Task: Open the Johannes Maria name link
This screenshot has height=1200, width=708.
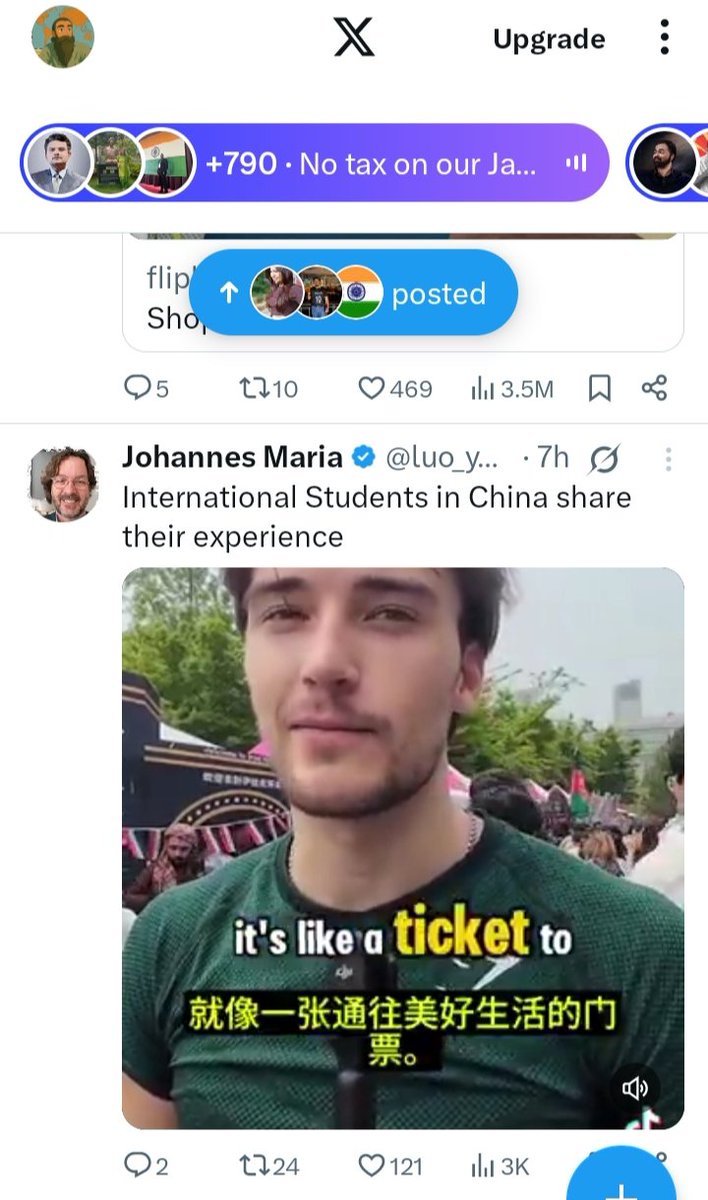Action: pyautogui.click(x=233, y=458)
